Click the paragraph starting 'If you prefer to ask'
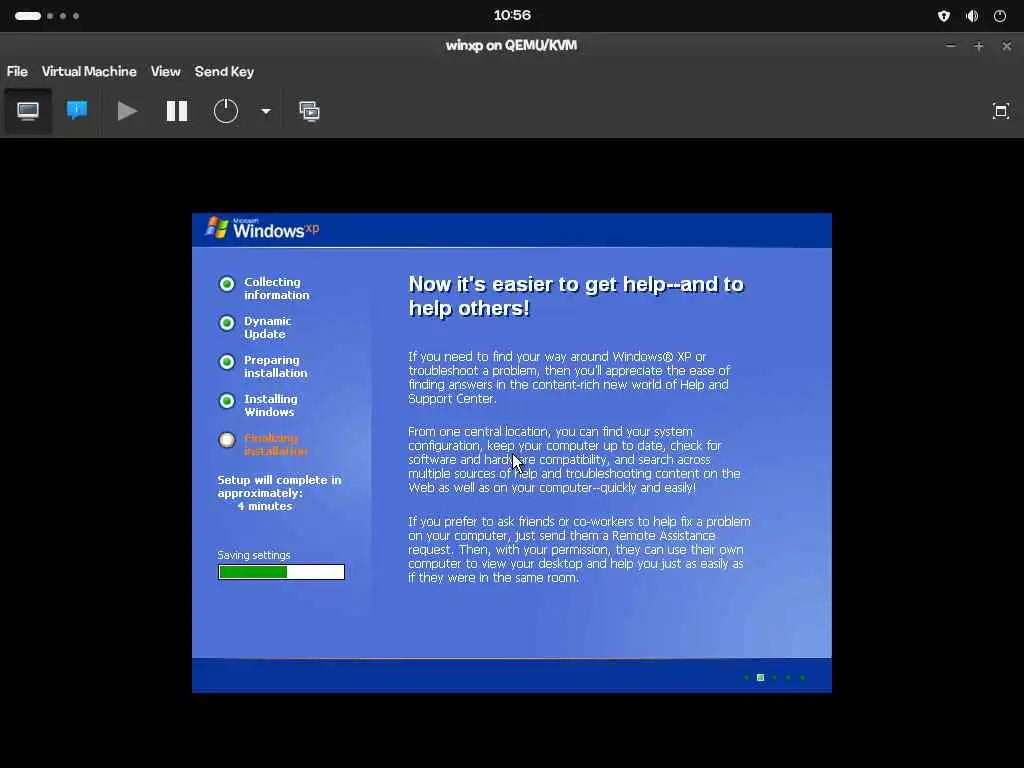The width and height of the screenshot is (1024, 768). click(579, 549)
